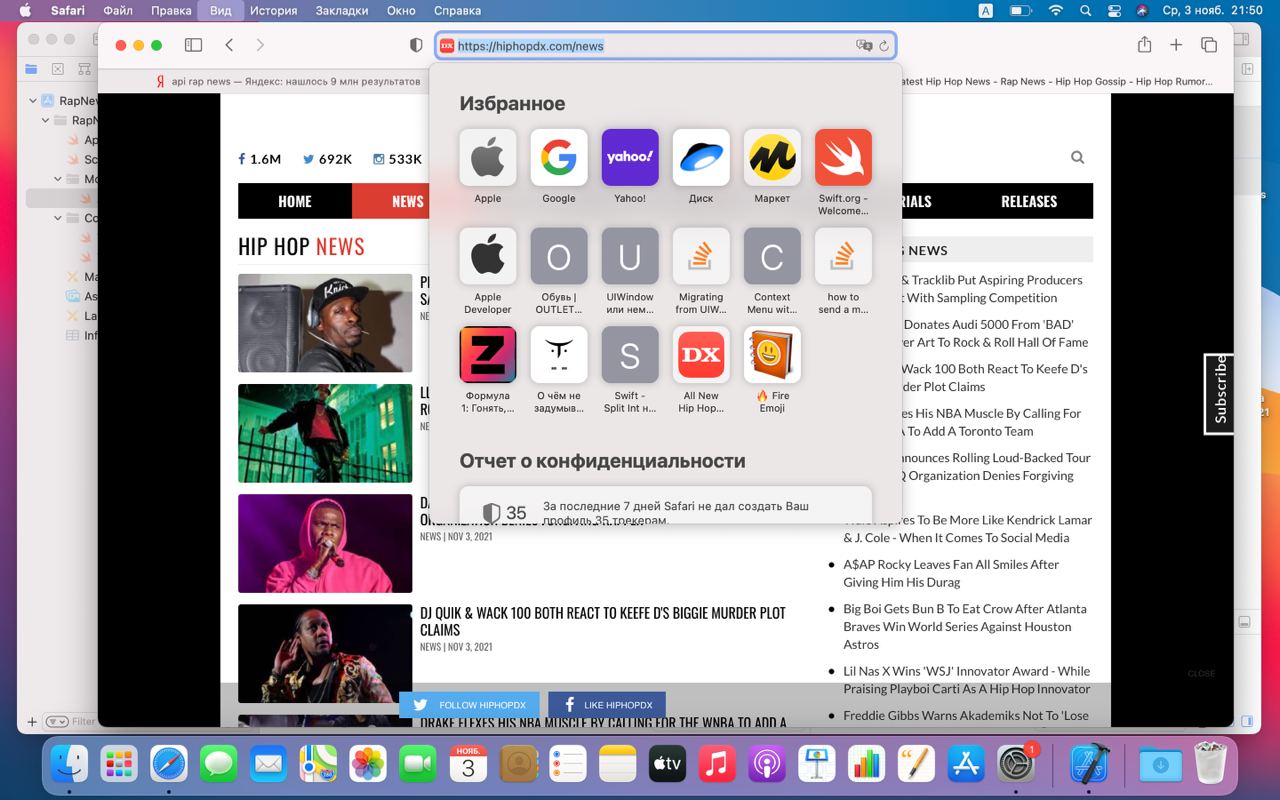Open the Файл menu
This screenshot has width=1280, height=800.
[118, 10]
